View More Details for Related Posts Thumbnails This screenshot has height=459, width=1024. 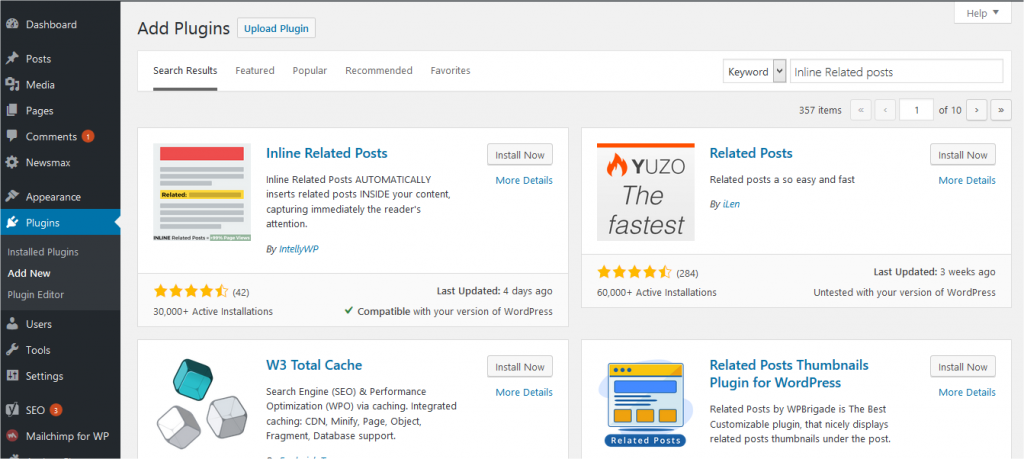click(x=967, y=392)
